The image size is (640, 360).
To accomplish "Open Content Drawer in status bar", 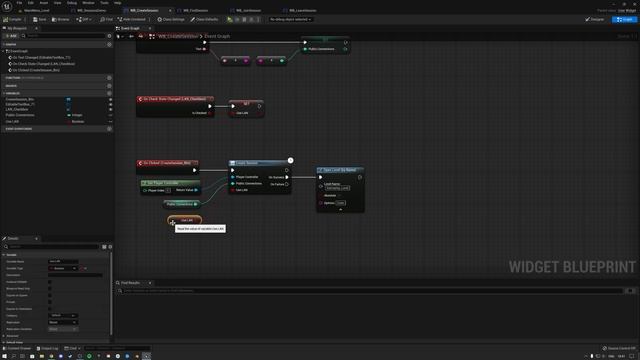I will (x=17, y=348).
